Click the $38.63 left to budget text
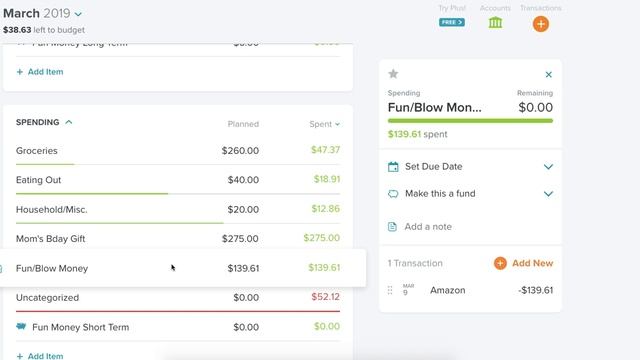This screenshot has height=360, width=640. click(x=44, y=30)
